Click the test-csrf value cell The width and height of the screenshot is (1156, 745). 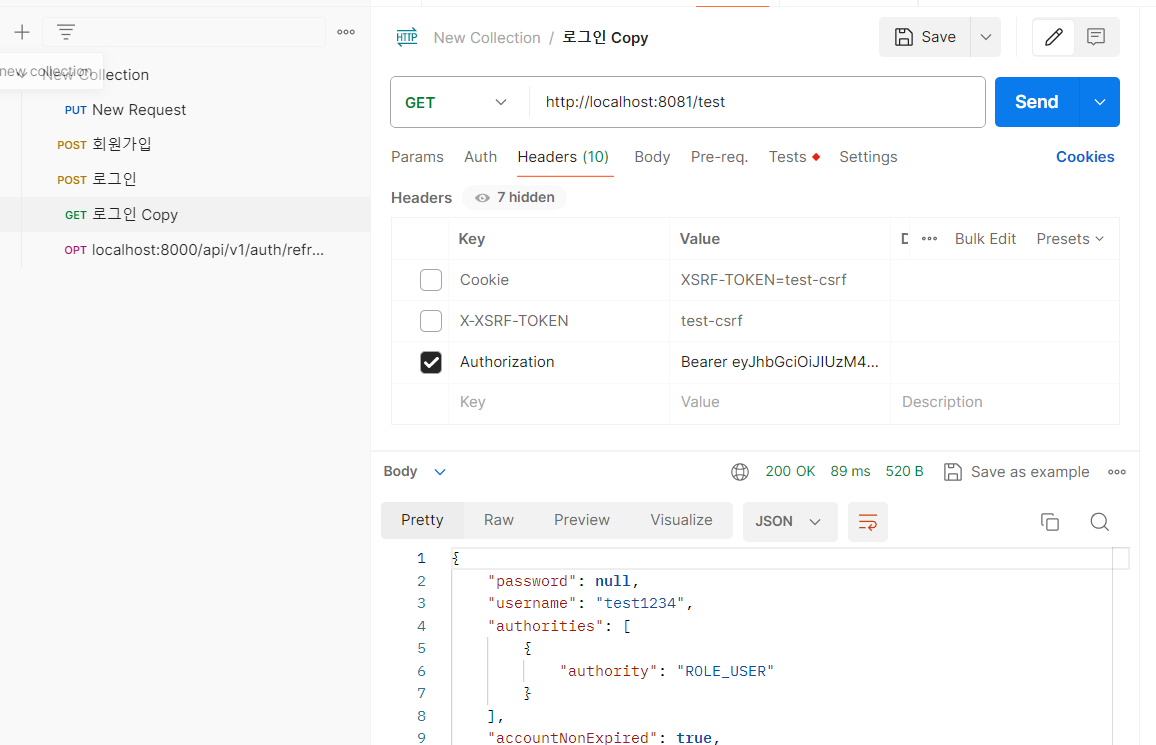[x=779, y=321]
